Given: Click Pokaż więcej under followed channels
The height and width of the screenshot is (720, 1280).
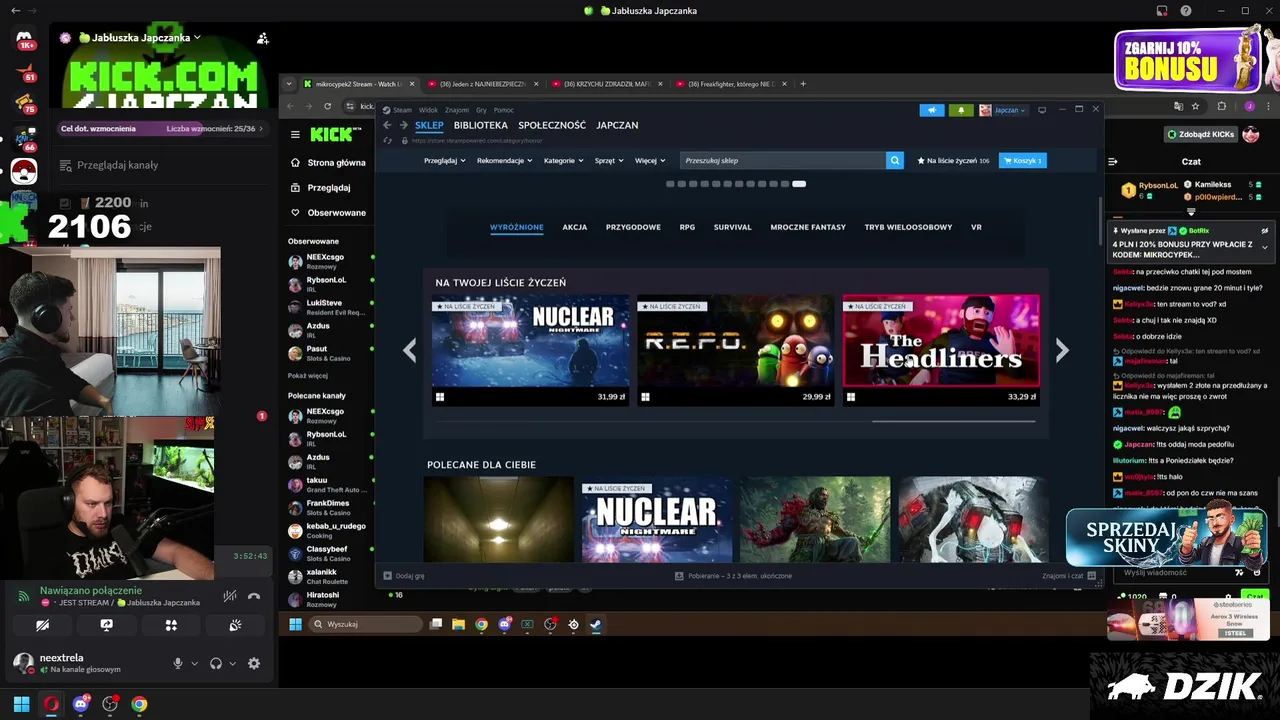Looking at the screenshot, I should click(x=308, y=376).
